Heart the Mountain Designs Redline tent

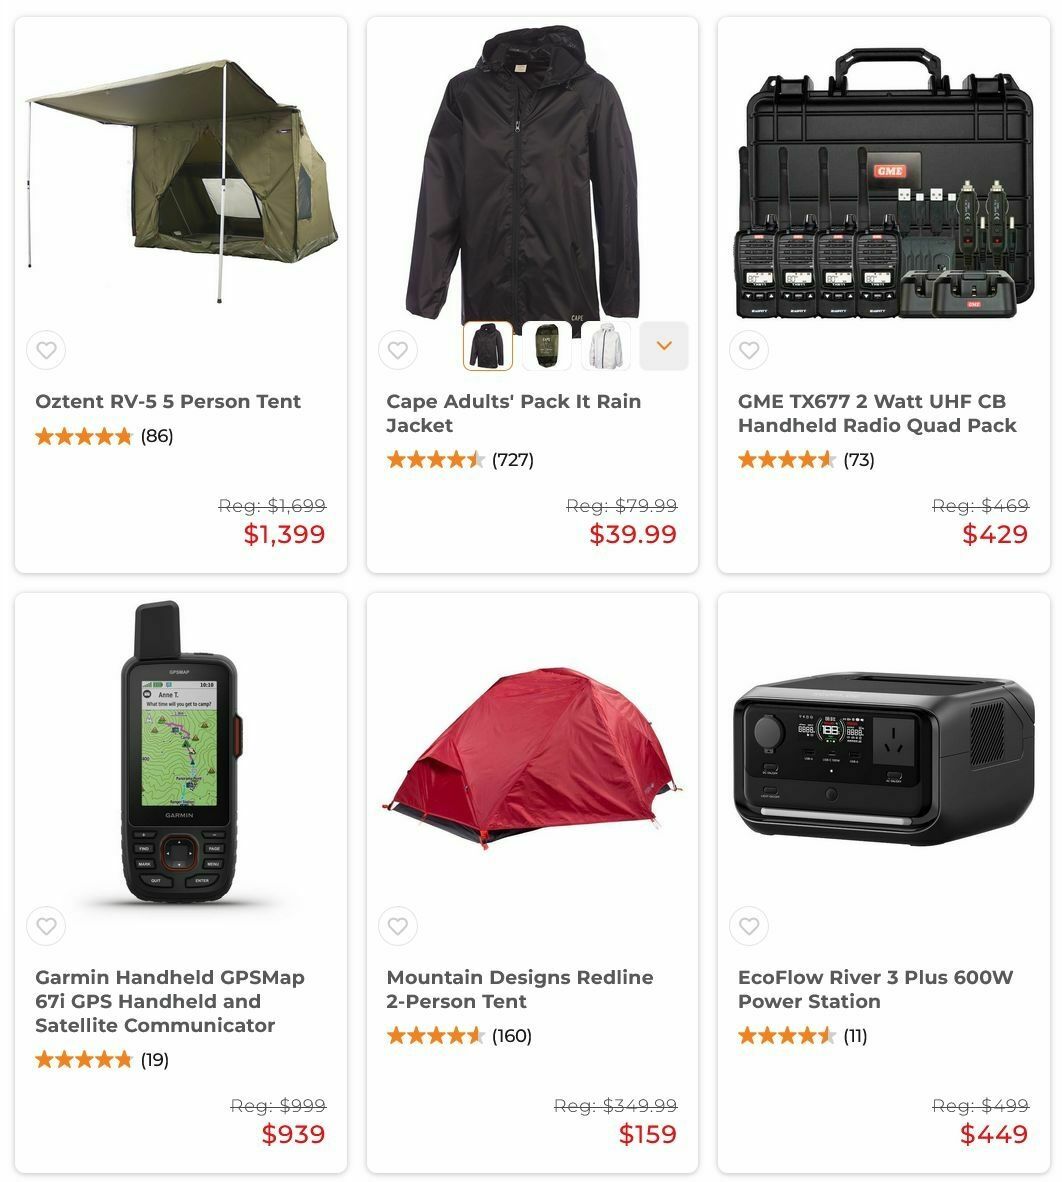point(398,926)
